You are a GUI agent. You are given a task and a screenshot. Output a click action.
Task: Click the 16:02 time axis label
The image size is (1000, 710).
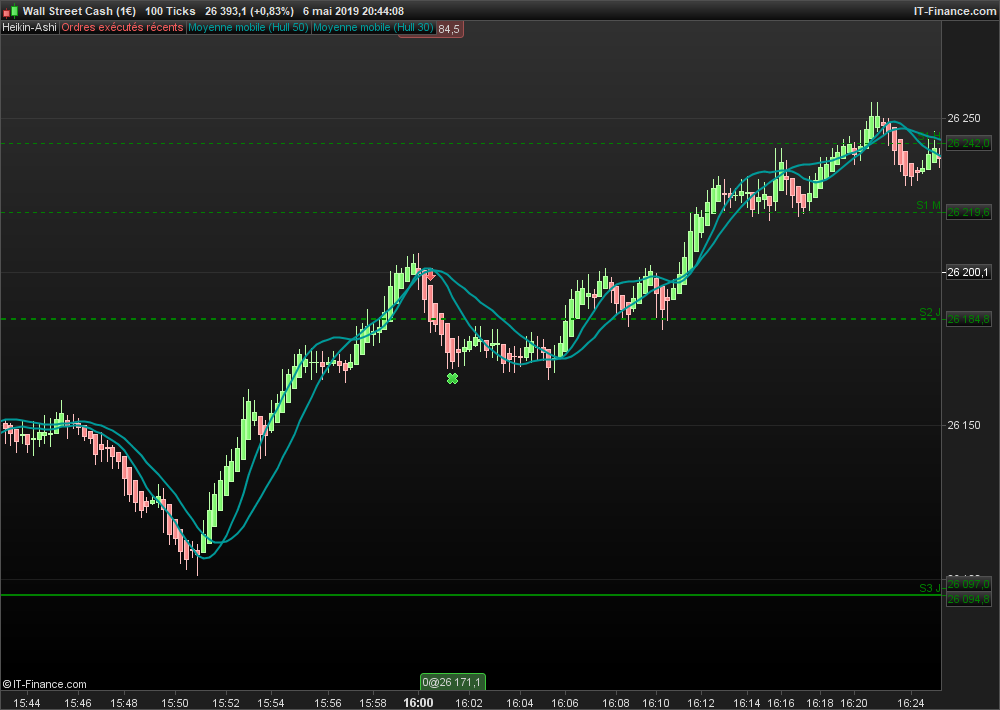(x=469, y=703)
